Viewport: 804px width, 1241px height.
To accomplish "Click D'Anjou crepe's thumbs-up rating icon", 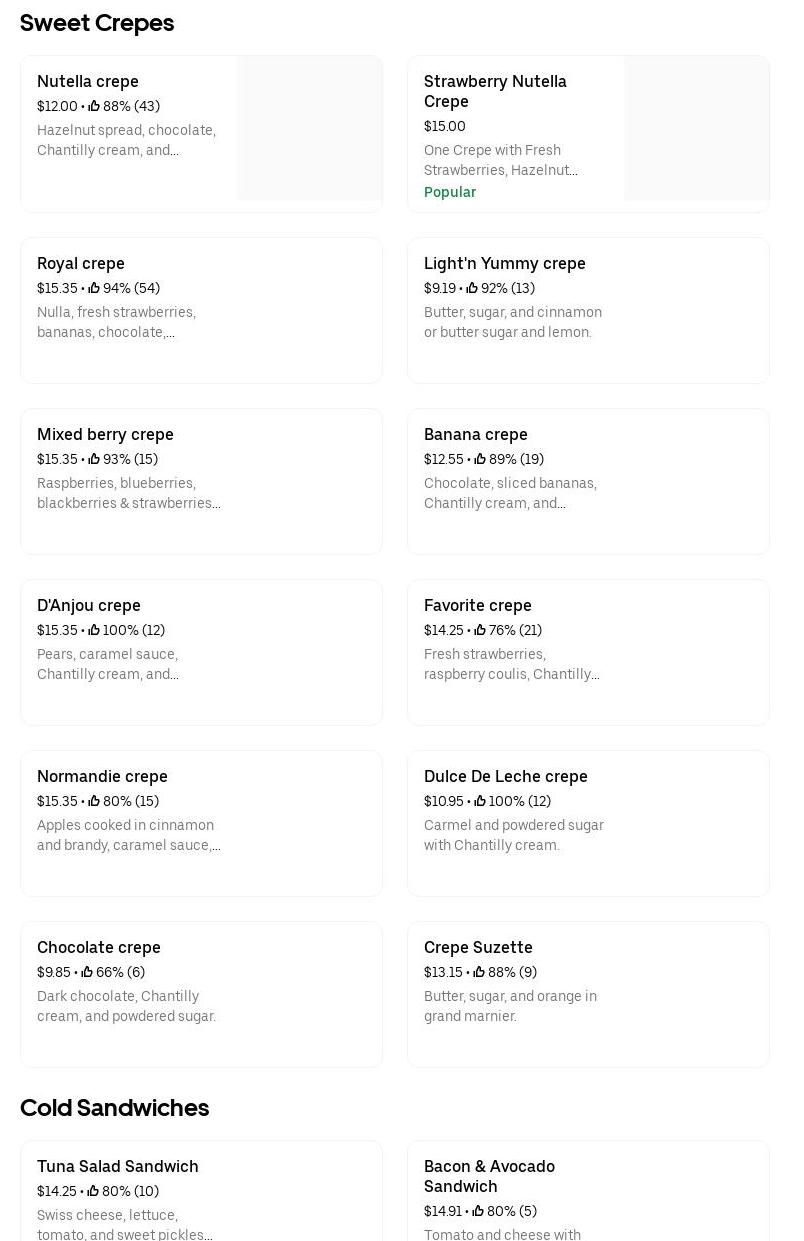I will point(94,630).
